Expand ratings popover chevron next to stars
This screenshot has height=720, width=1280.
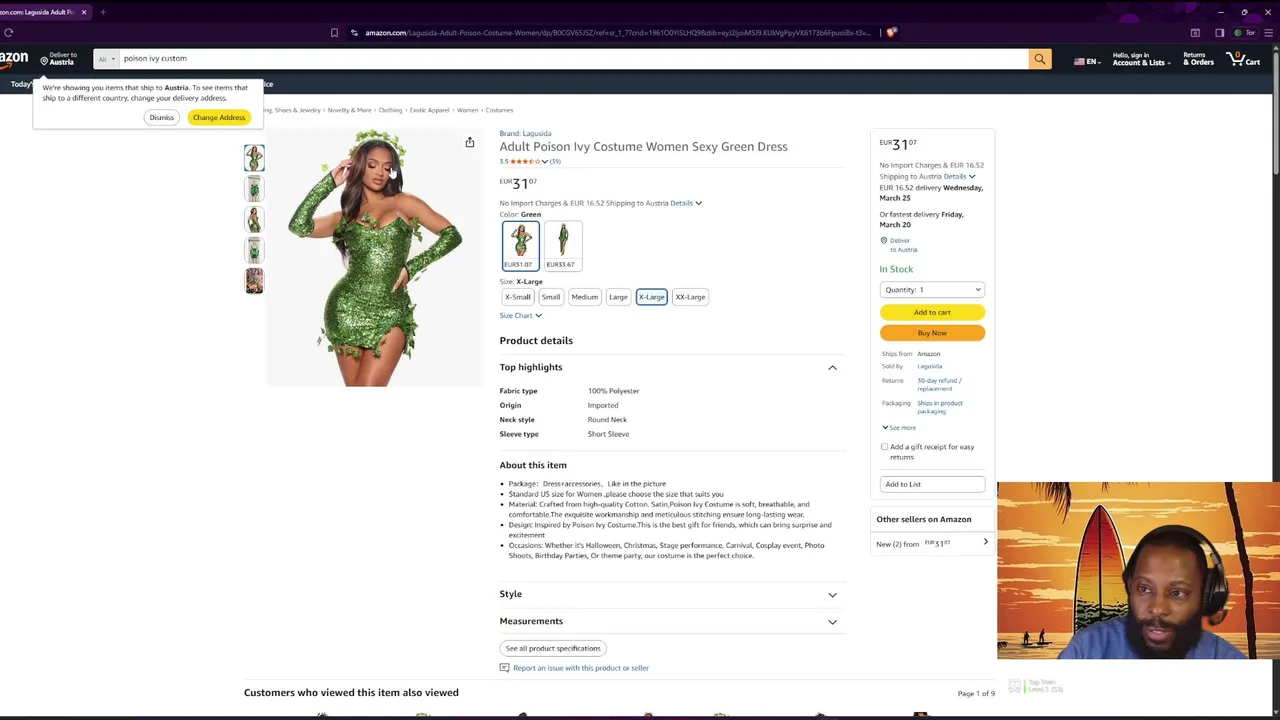[545, 161]
